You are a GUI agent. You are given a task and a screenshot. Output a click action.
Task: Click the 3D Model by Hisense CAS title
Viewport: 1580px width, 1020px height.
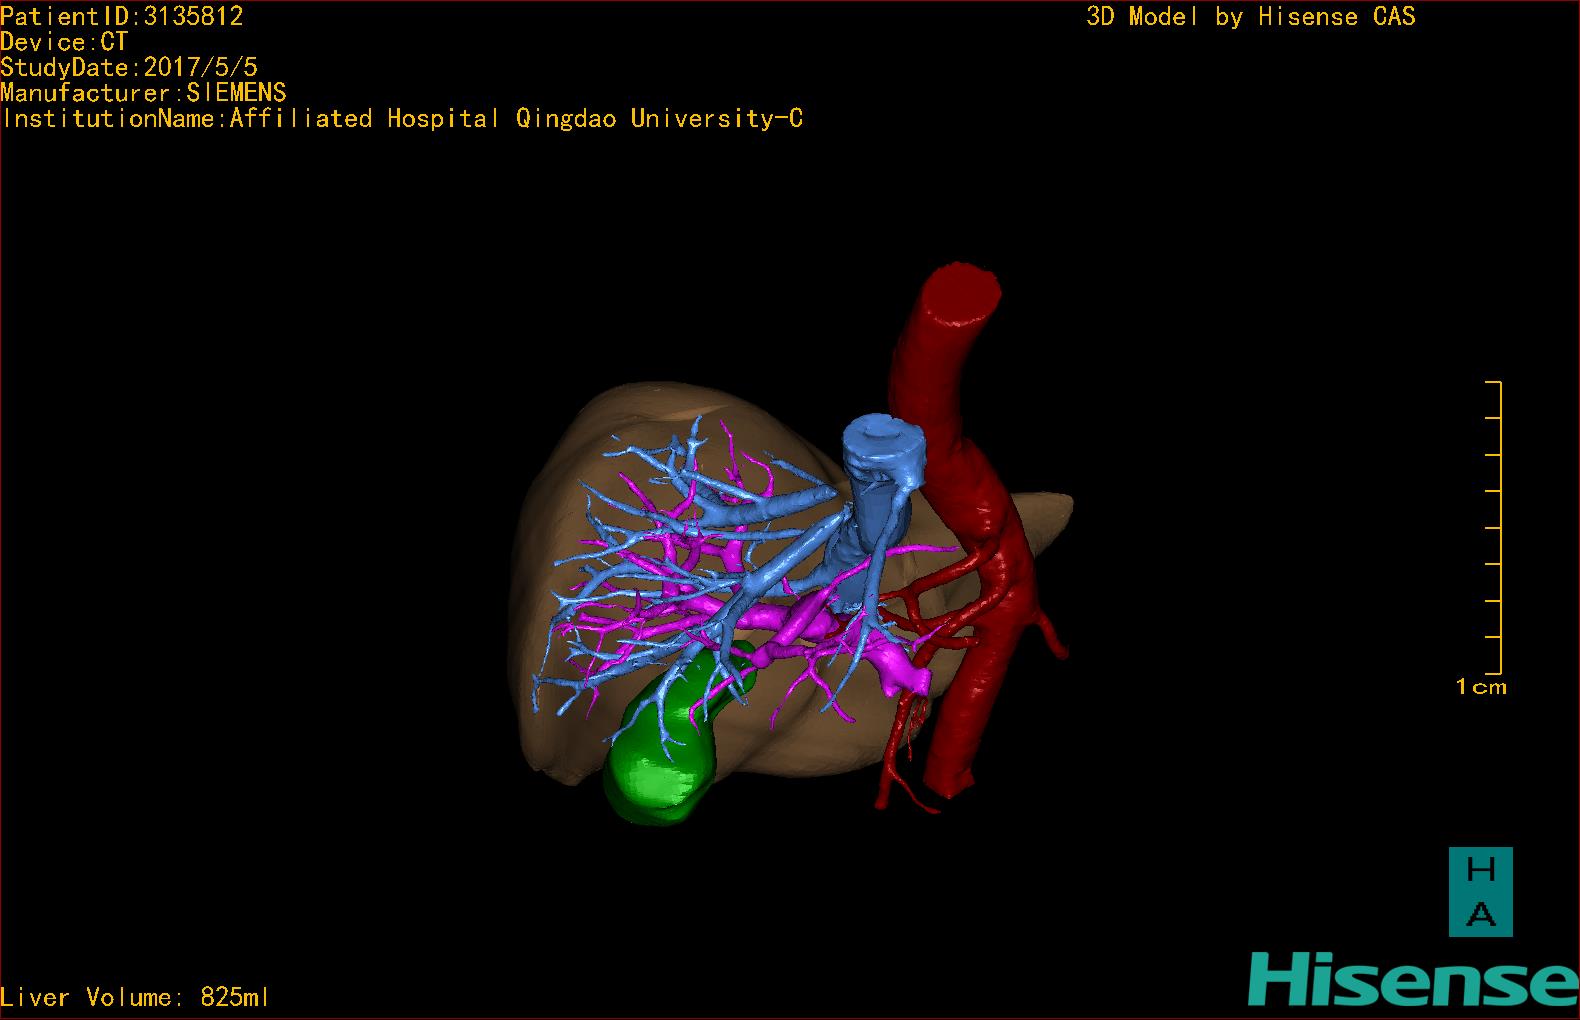pyautogui.click(x=1251, y=16)
